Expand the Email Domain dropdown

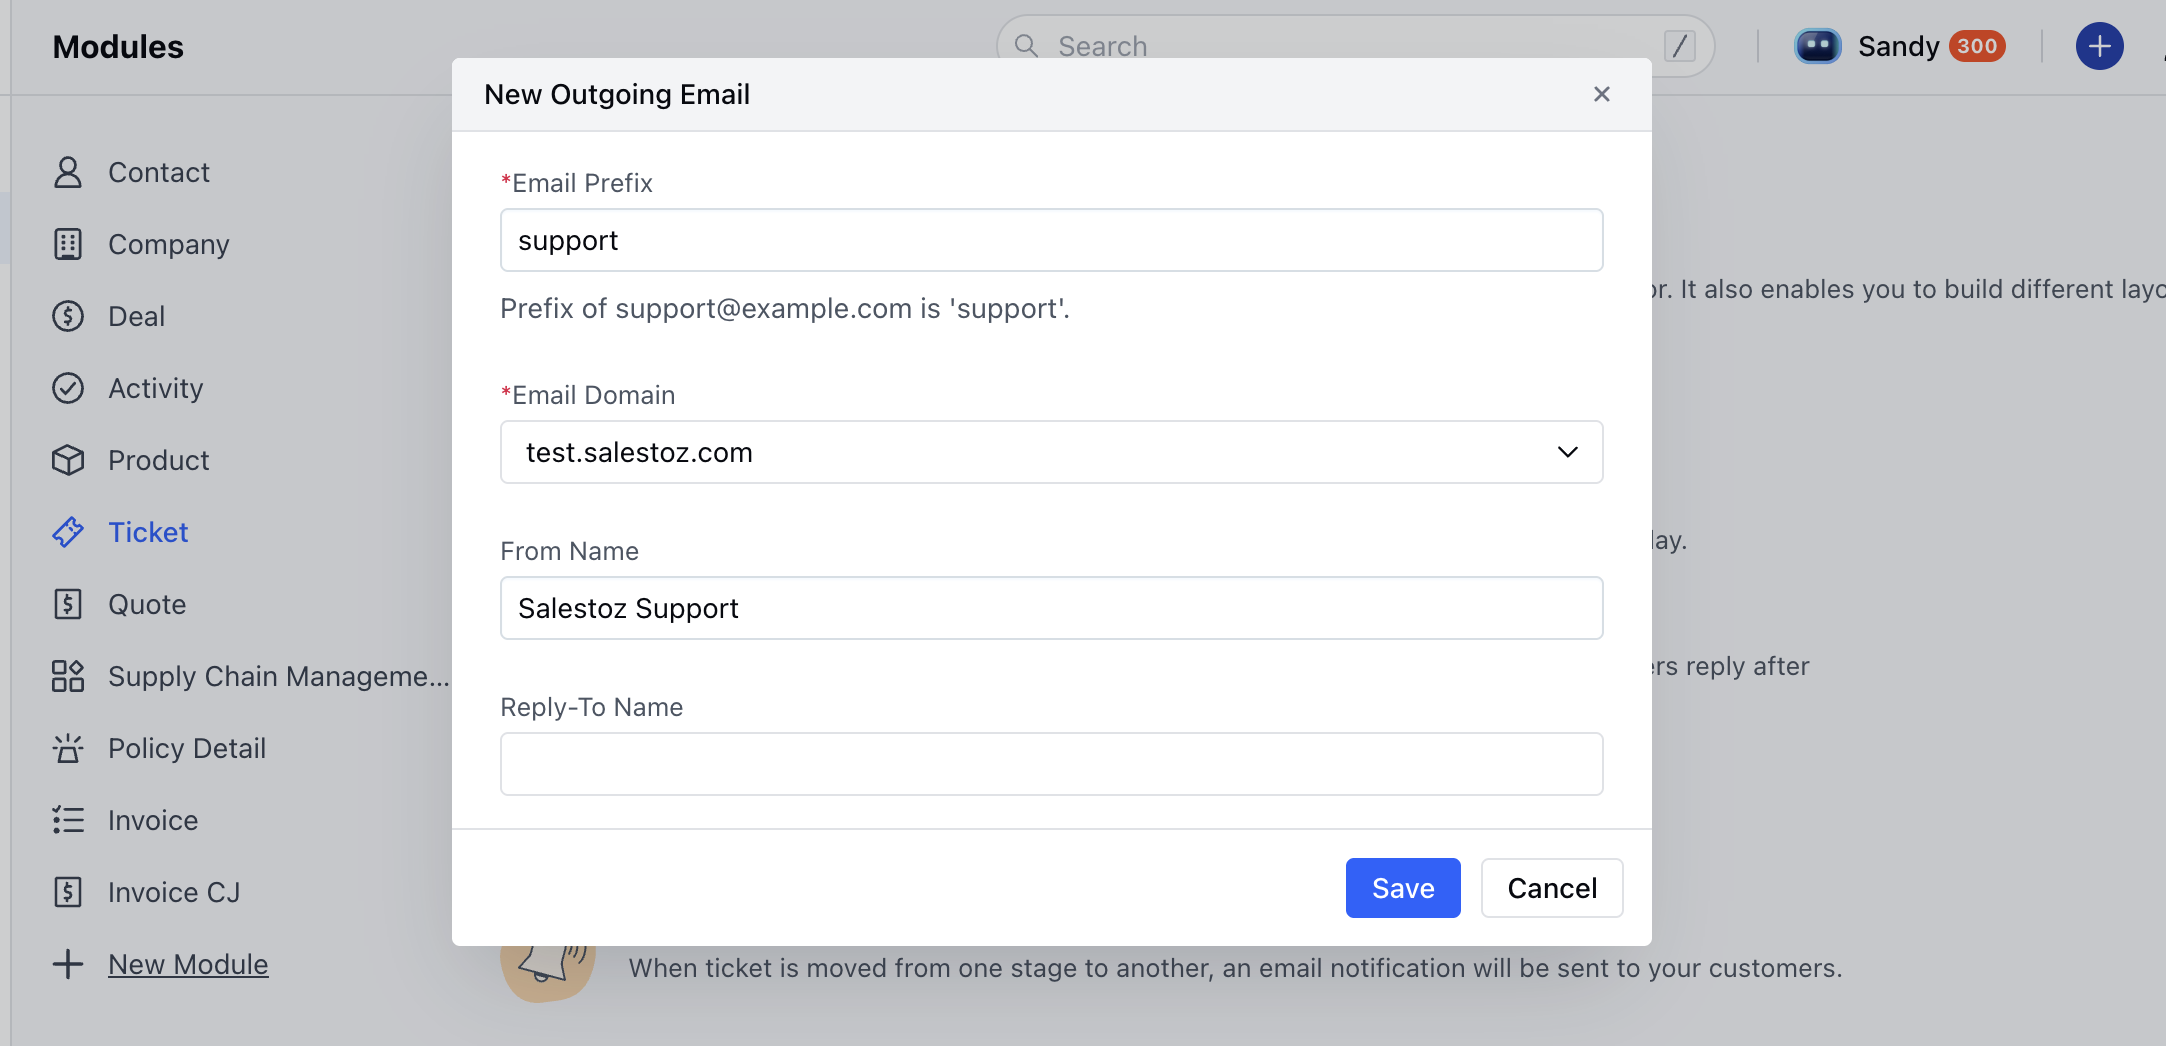pyautogui.click(x=1568, y=452)
